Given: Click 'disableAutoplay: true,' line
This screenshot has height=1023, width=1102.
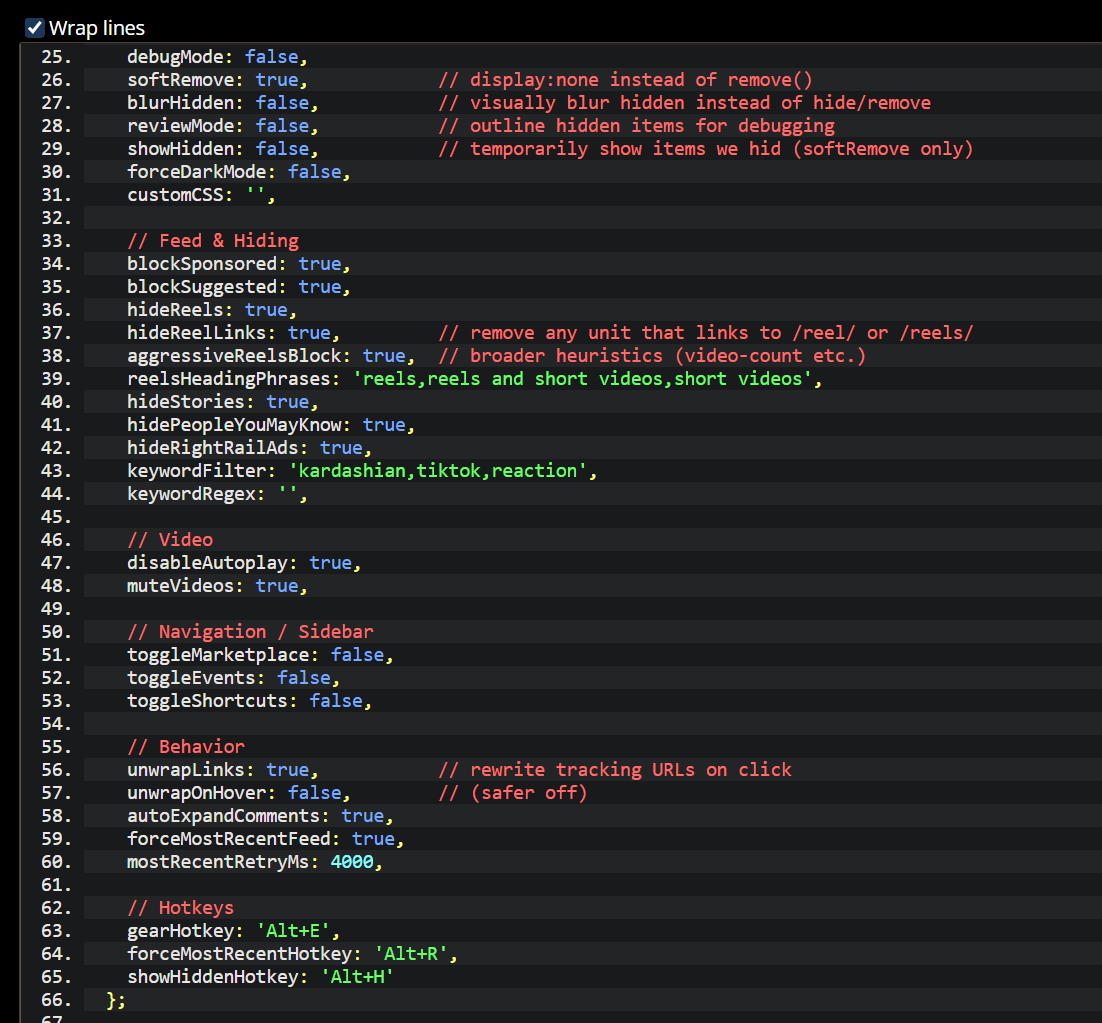Looking at the screenshot, I should (244, 563).
